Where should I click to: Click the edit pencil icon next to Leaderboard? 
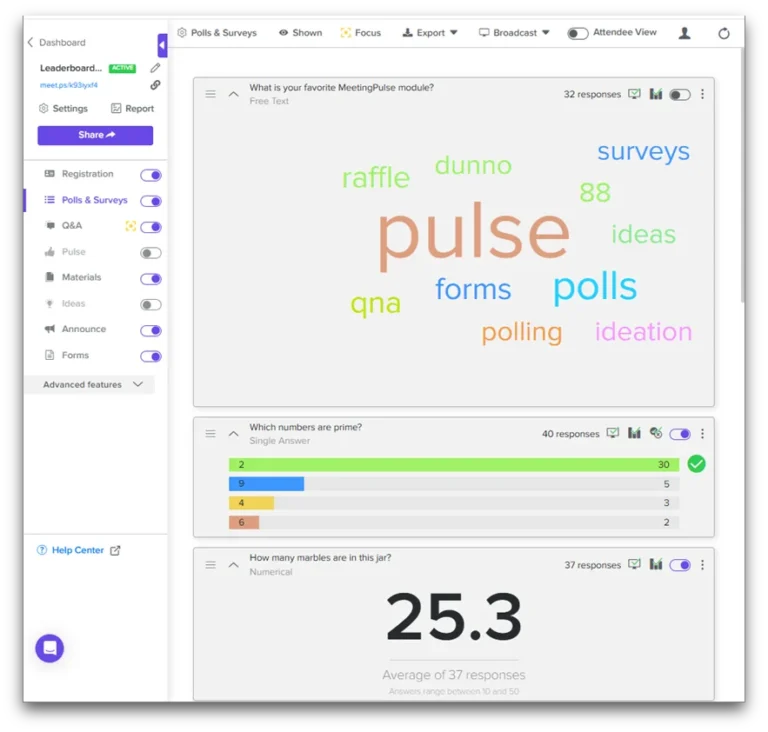tap(155, 68)
